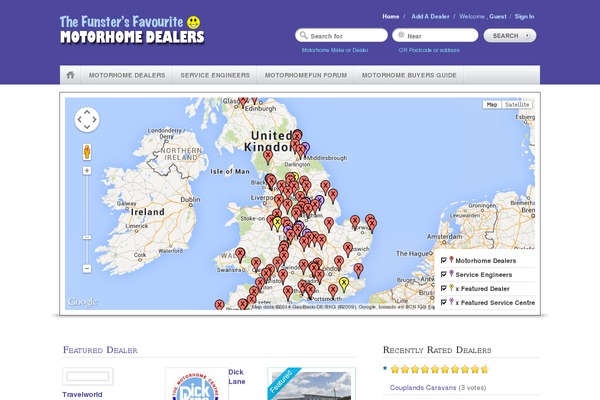Open the Couplands Caravans link
The image size is (600, 400).
click(x=423, y=387)
